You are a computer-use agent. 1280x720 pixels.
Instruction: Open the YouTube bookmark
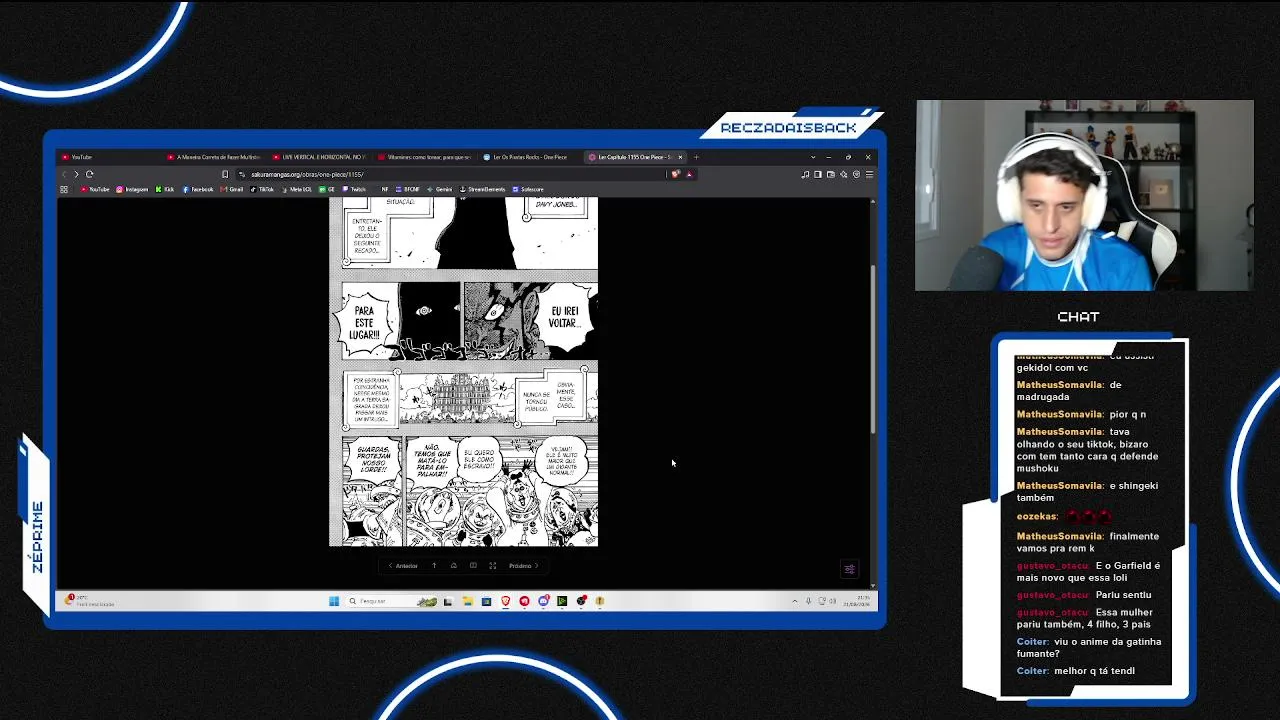pyautogui.click(x=95, y=189)
